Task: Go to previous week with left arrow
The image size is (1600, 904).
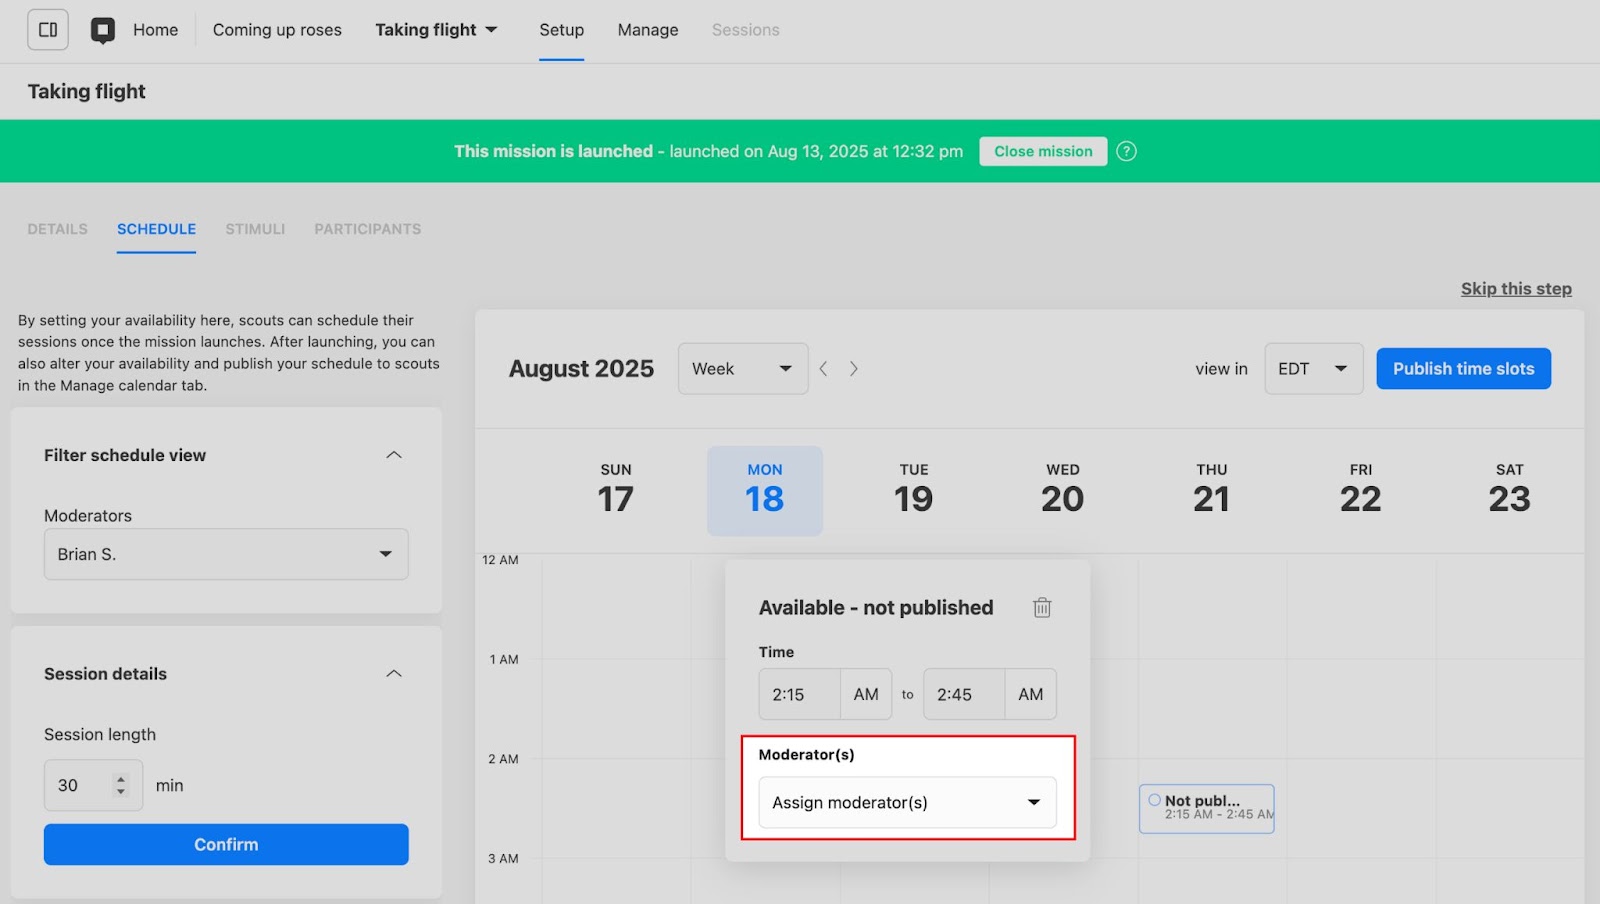Action: [823, 369]
